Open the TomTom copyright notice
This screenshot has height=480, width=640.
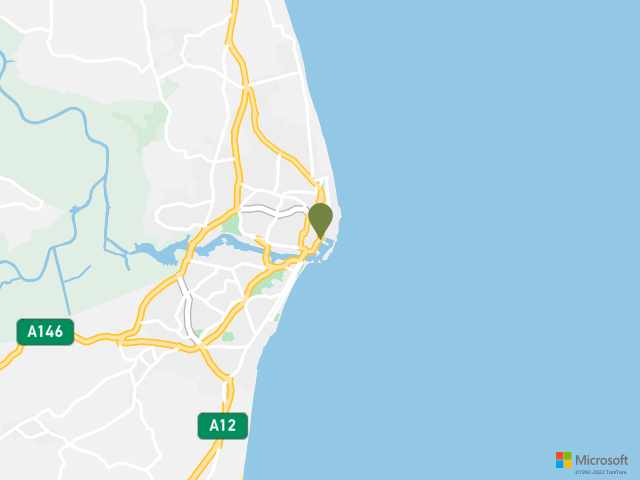click(x=600, y=472)
